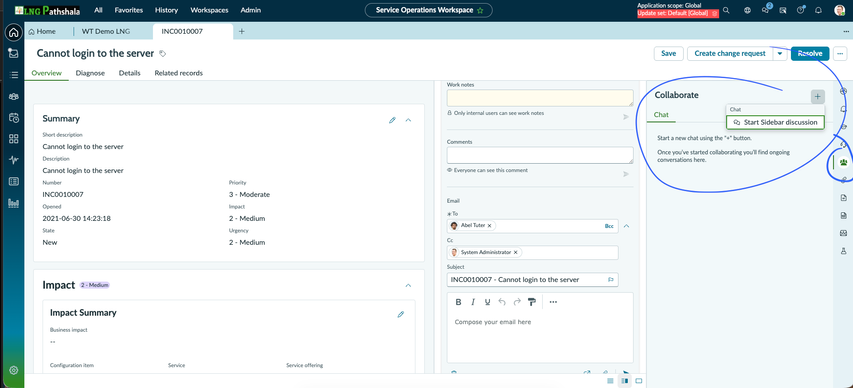
Task: Click into the Work notes field
Action: 540,98
